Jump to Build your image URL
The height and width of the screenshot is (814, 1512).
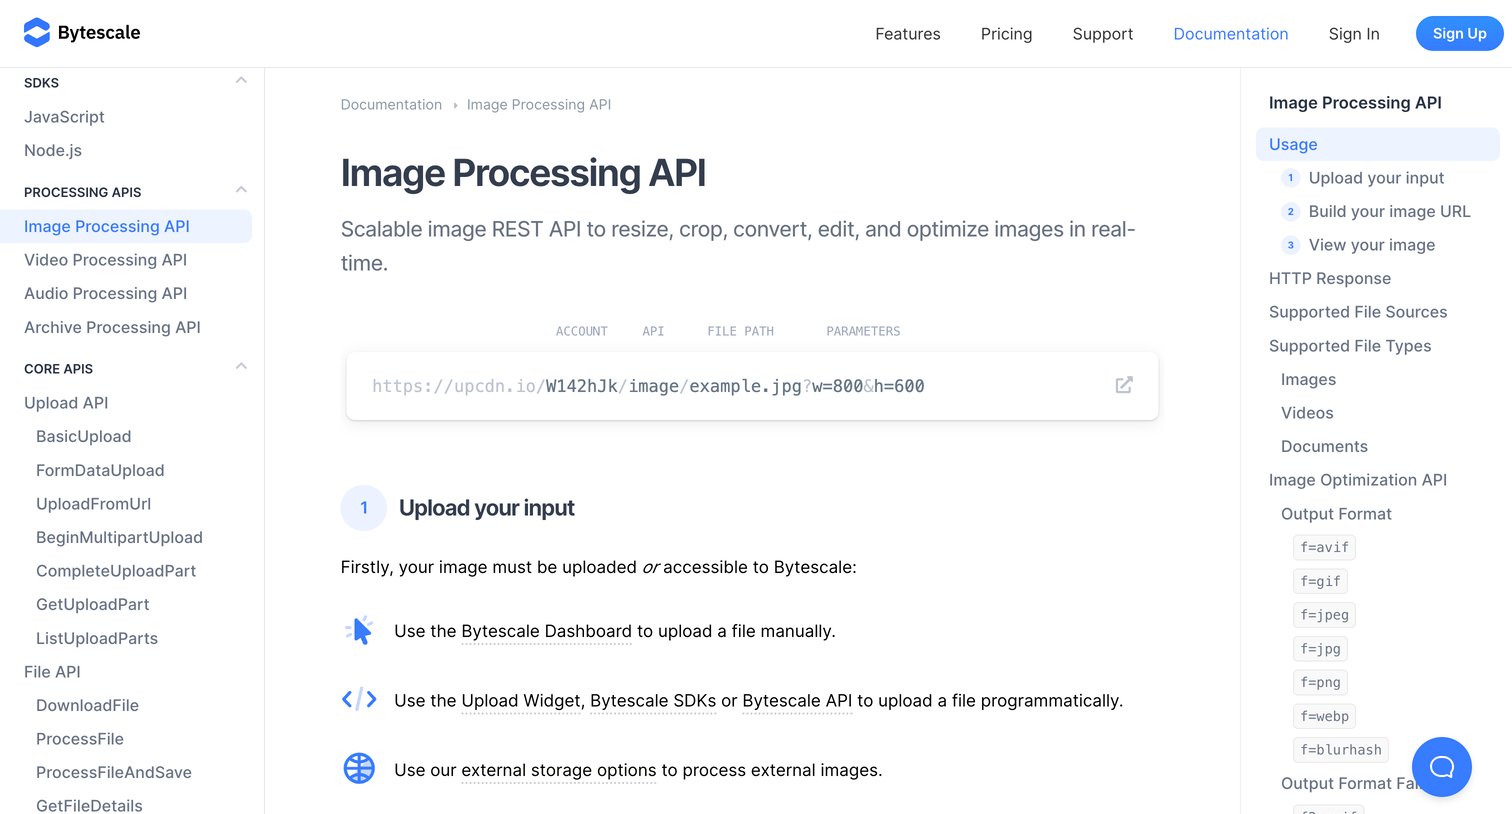1389,211
